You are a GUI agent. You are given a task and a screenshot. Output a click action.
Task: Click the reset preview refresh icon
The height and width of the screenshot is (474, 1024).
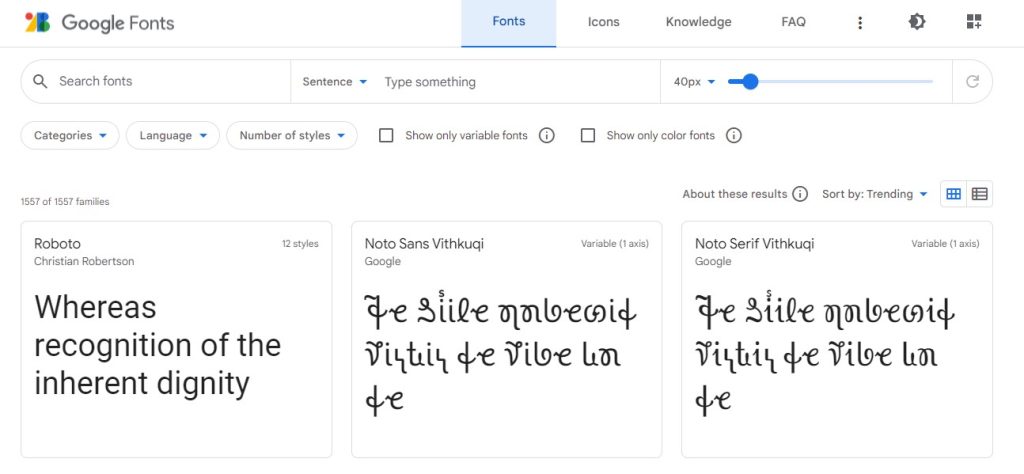pos(972,82)
